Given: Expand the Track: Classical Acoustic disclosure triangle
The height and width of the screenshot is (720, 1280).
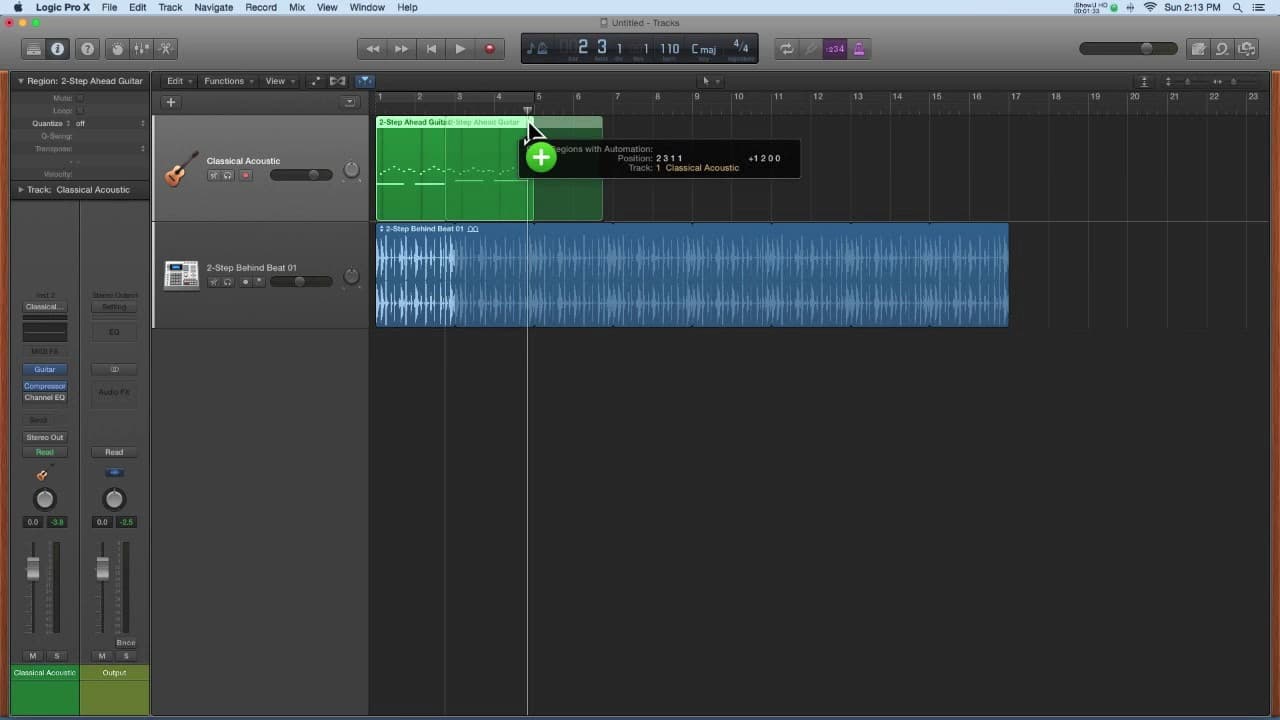Looking at the screenshot, I should pyautogui.click(x=21, y=189).
